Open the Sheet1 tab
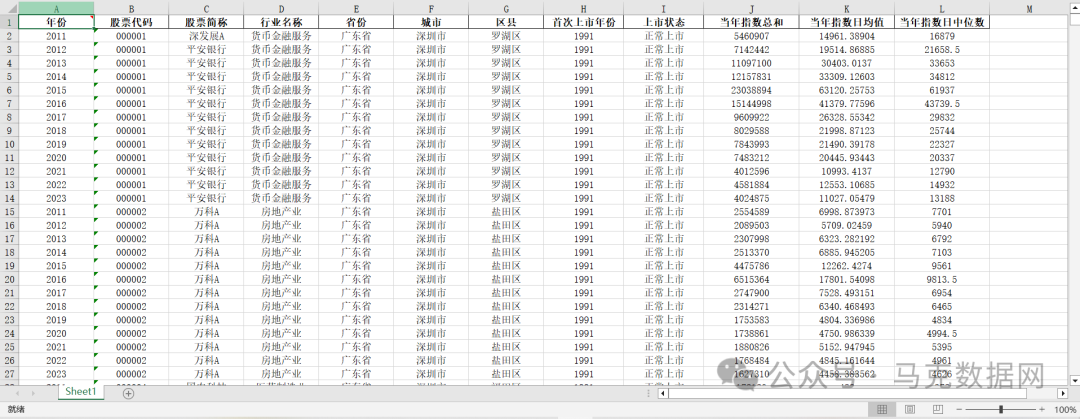 [81, 391]
